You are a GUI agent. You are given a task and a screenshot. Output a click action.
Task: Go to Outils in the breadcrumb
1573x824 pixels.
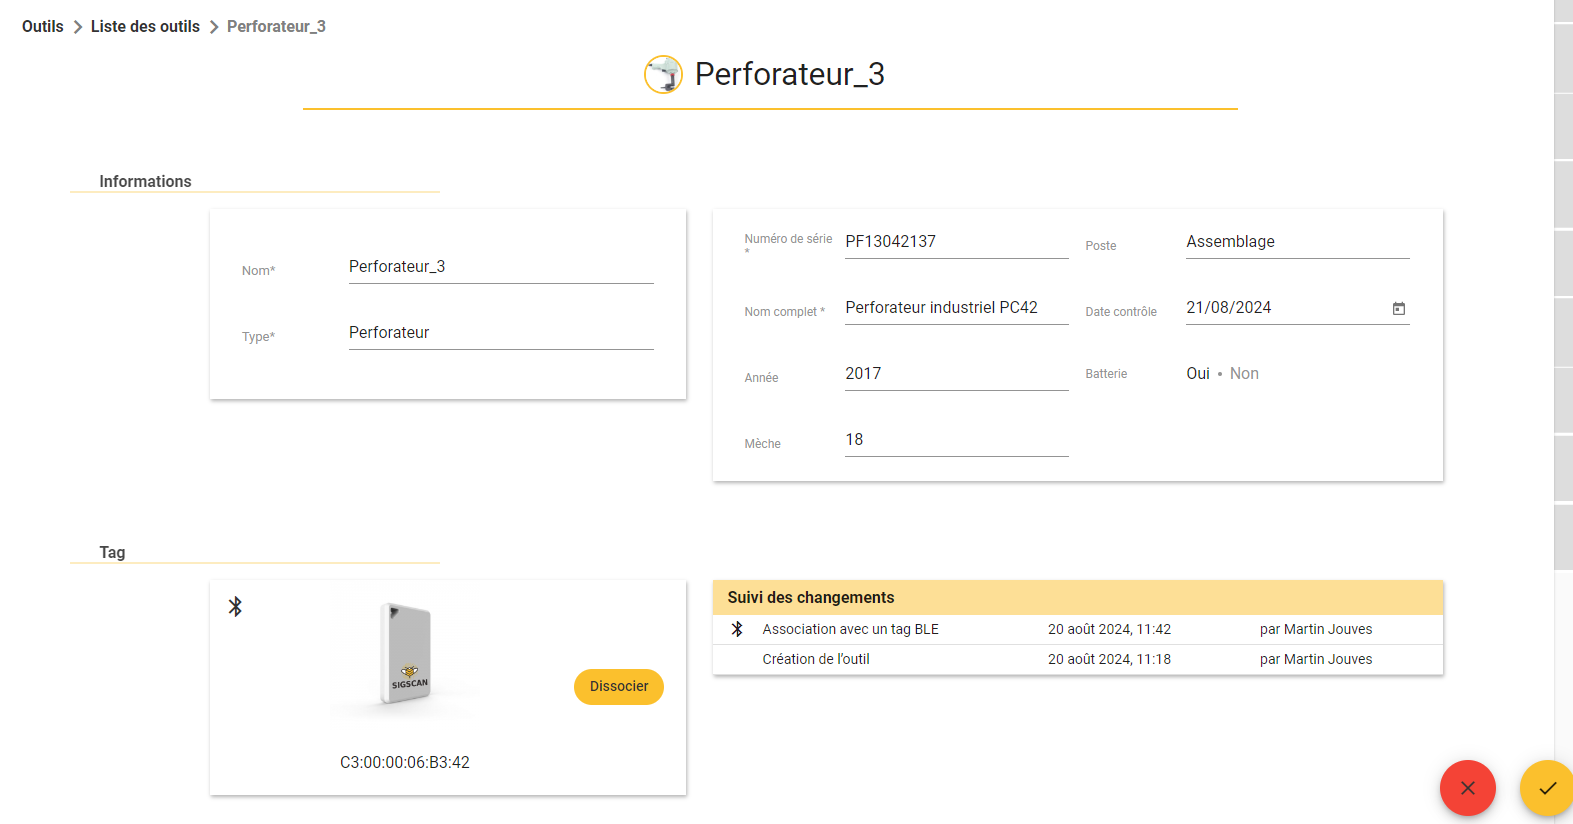click(43, 27)
